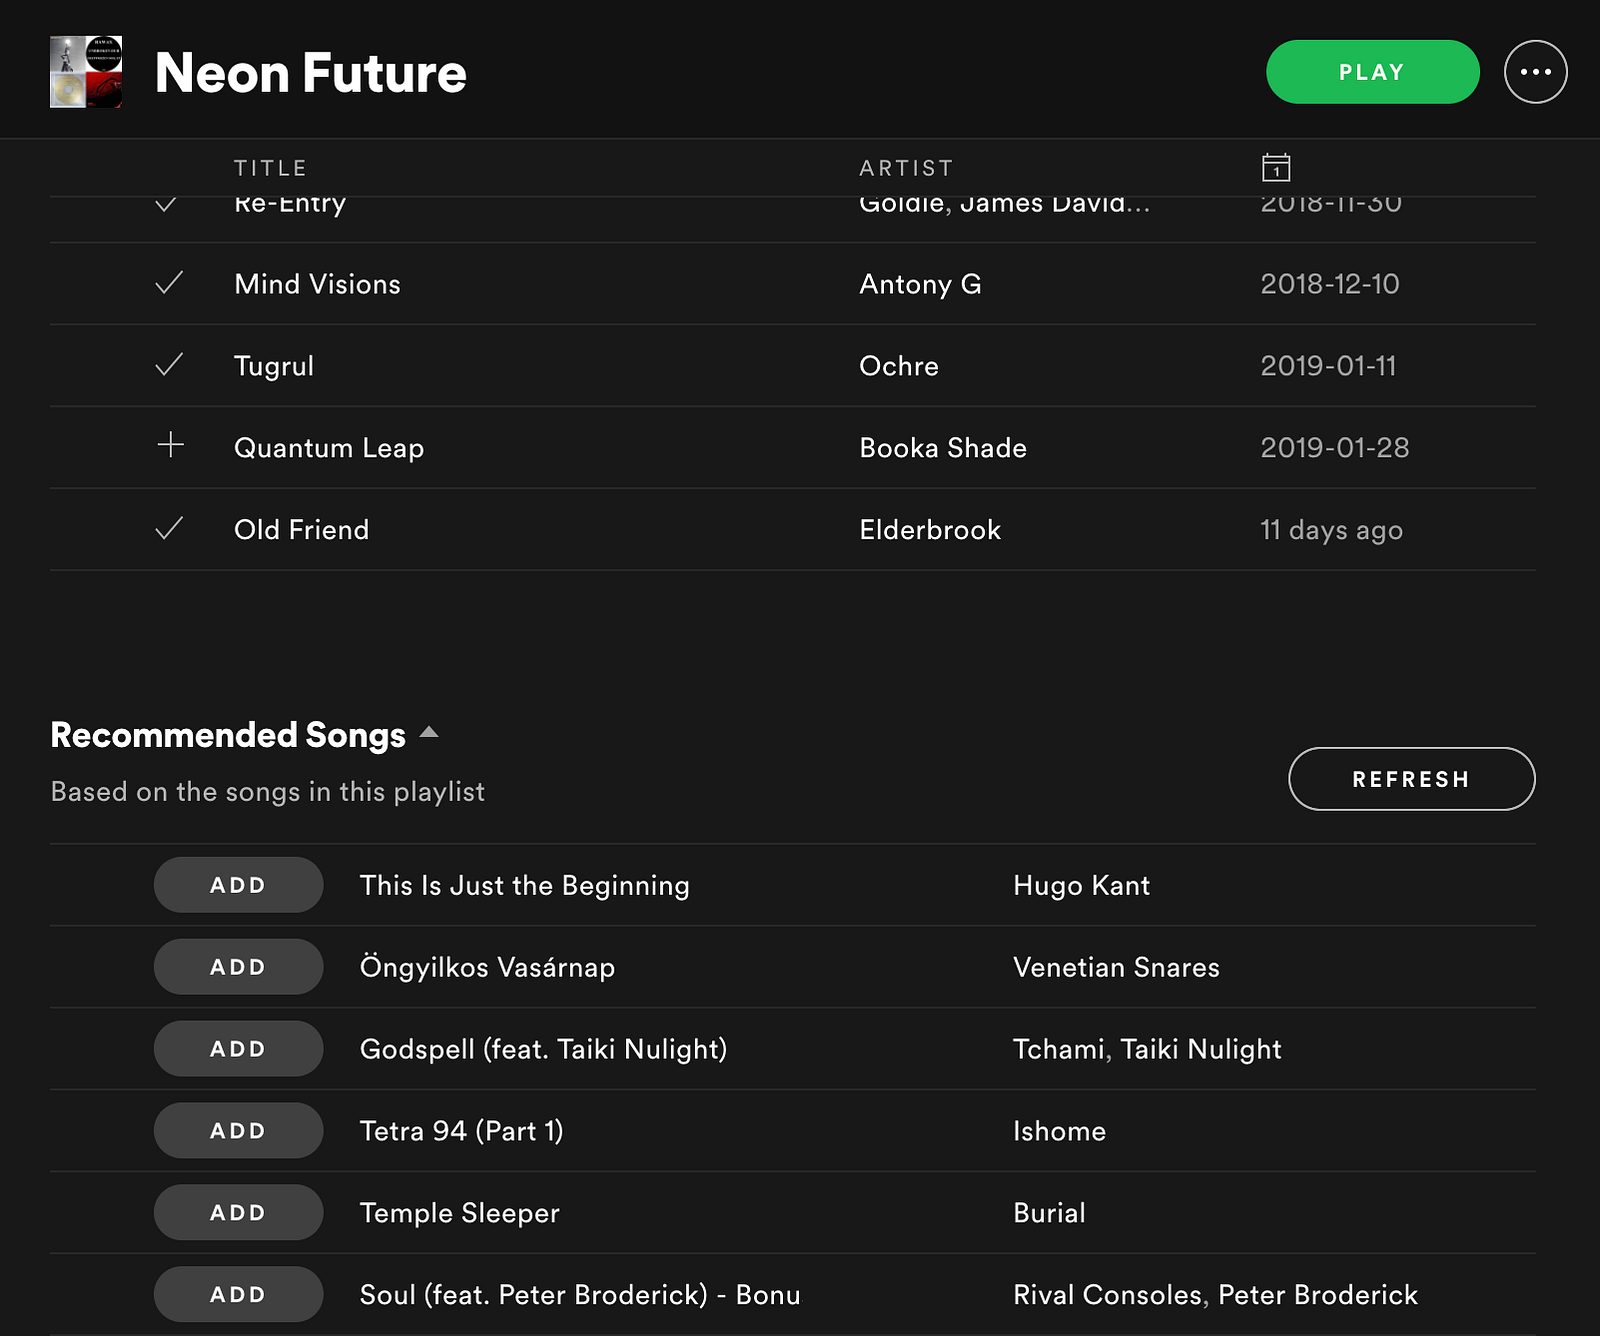This screenshot has width=1600, height=1336.
Task: Collapse the Recommended Songs section arrow
Action: pos(429,733)
